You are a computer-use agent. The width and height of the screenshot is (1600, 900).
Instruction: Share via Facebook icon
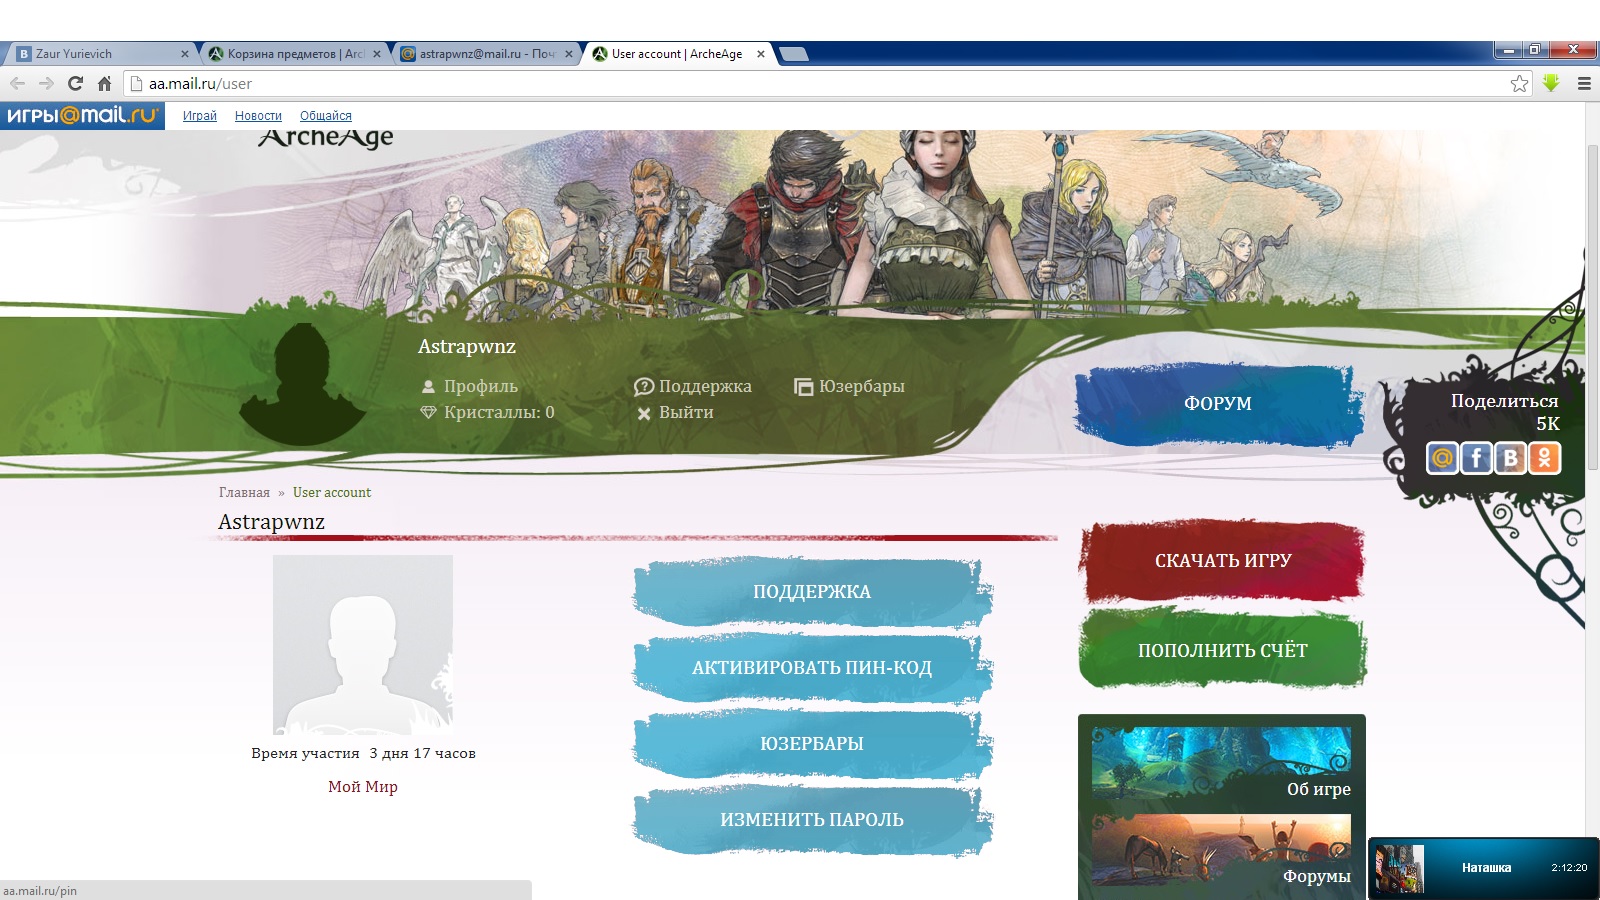pyautogui.click(x=1476, y=458)
